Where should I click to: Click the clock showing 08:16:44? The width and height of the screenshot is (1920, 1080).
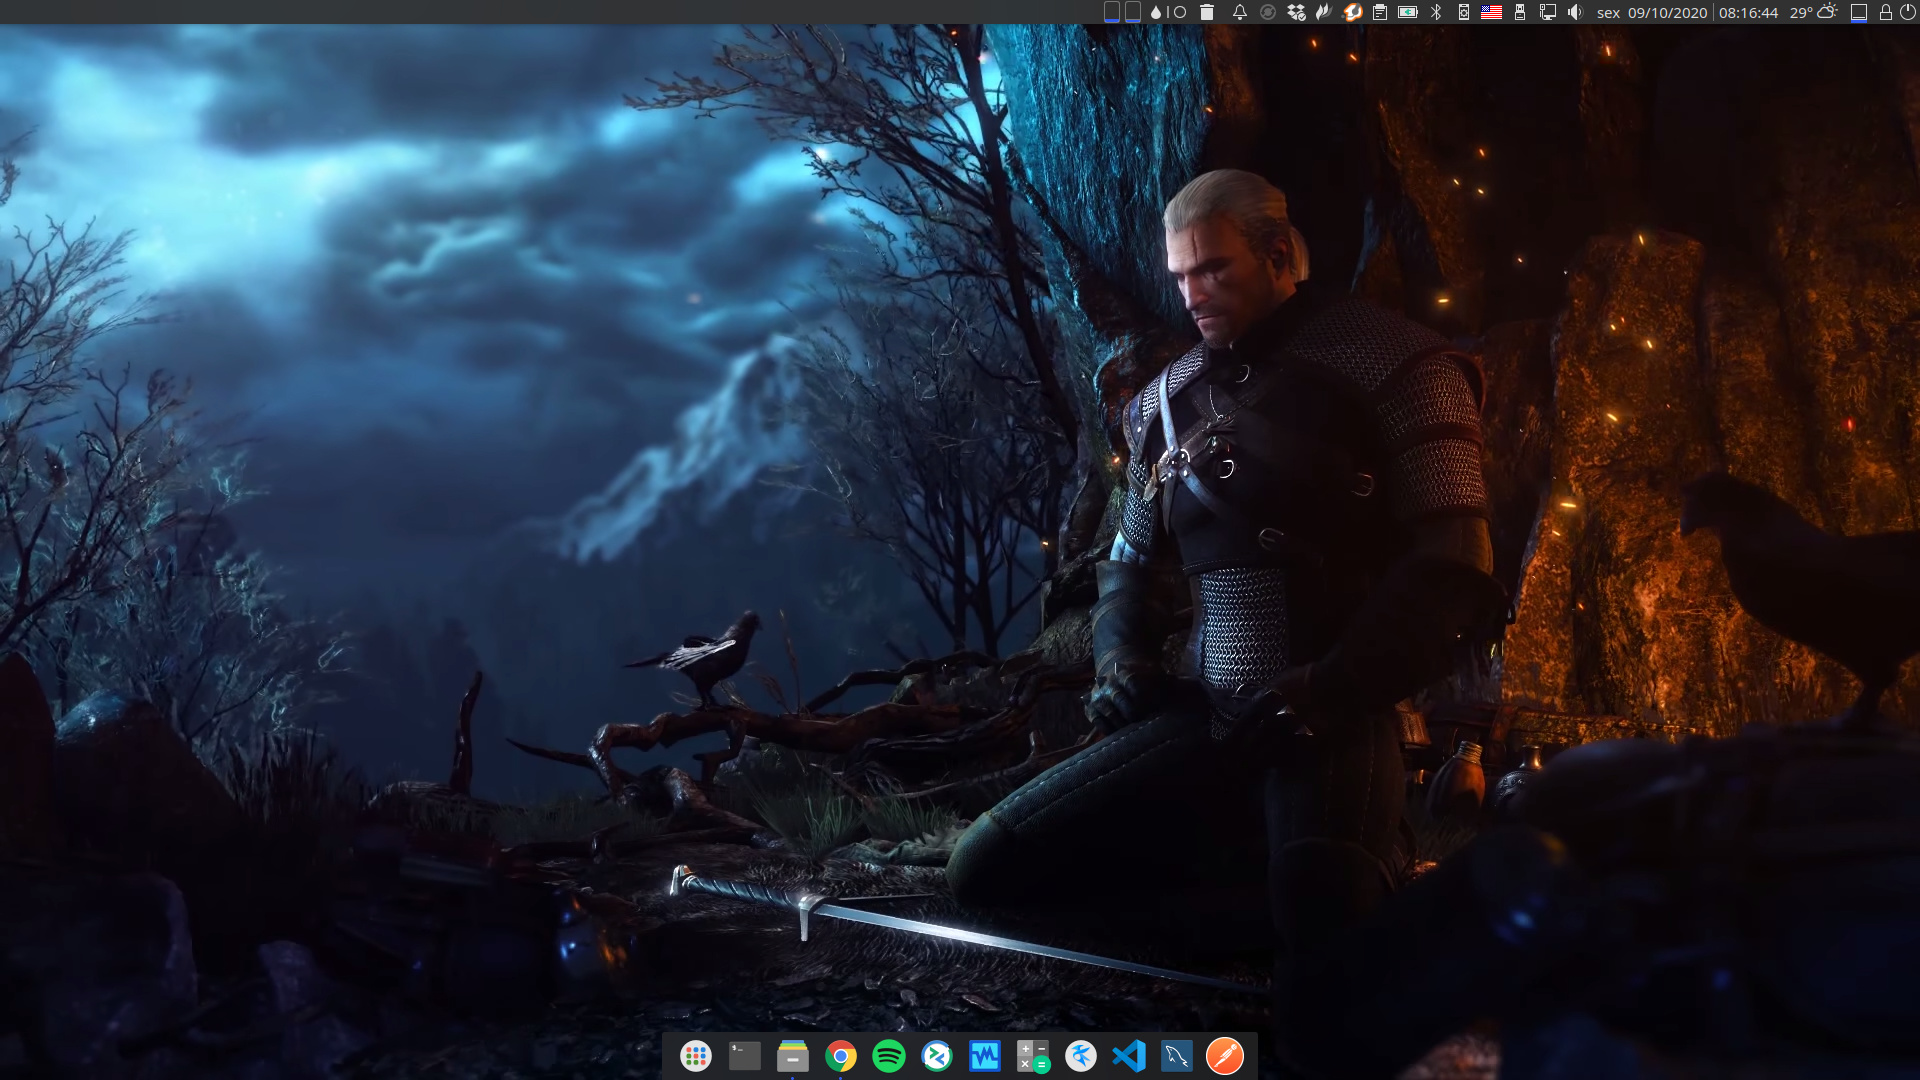1749,12
